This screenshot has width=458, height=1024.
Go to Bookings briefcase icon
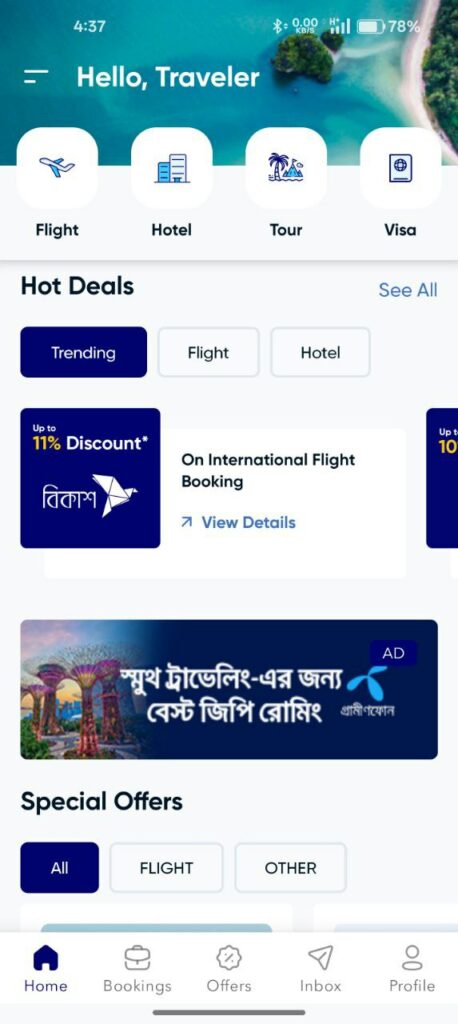tap(137, 959)
